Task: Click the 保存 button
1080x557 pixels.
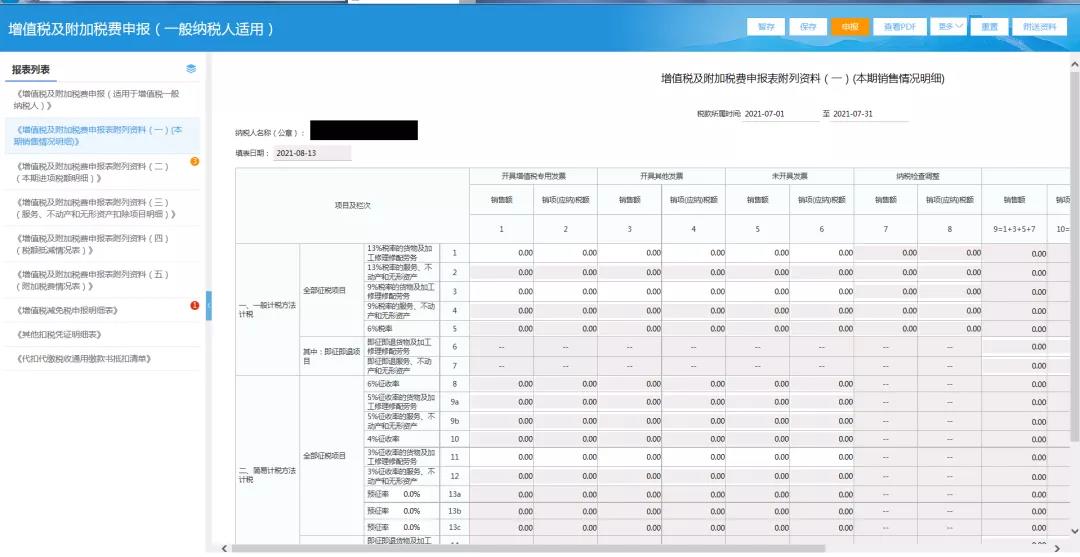Action: coord(807,27)
